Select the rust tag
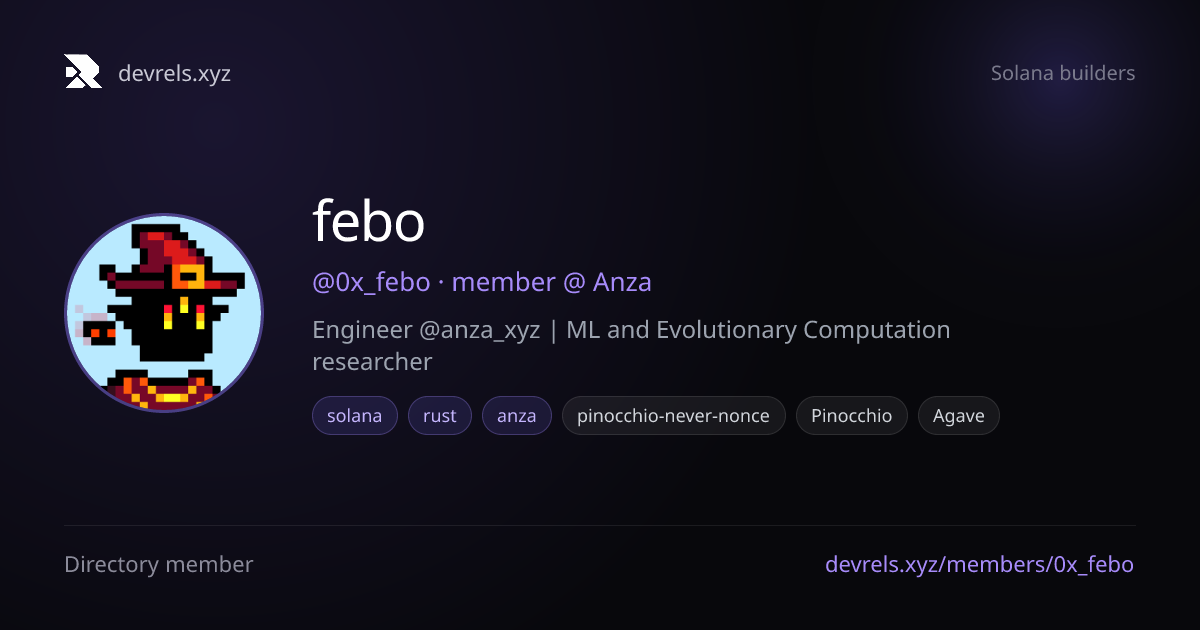Image resolution: width=1200 pixels, height=630 pixels. click(x=440, y=416)
